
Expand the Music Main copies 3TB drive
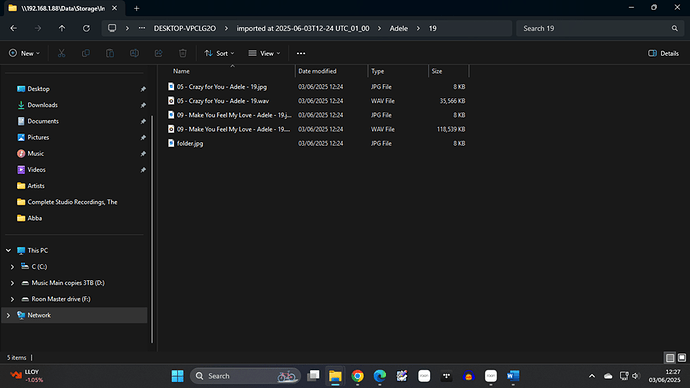click(12, 283)
